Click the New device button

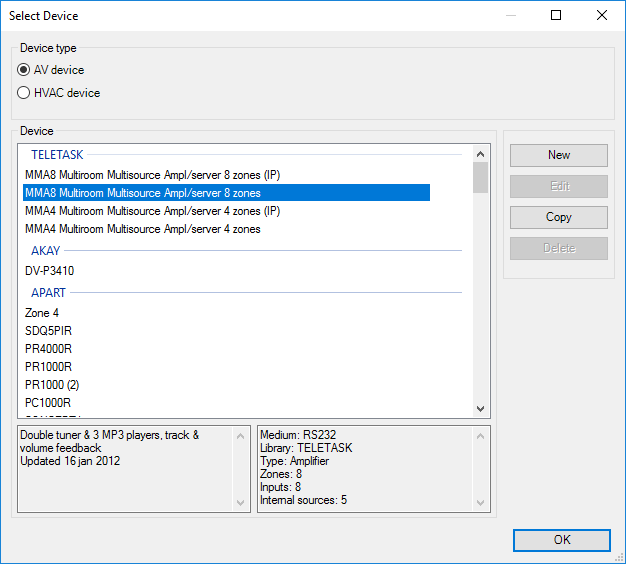[x=558, y=155]
